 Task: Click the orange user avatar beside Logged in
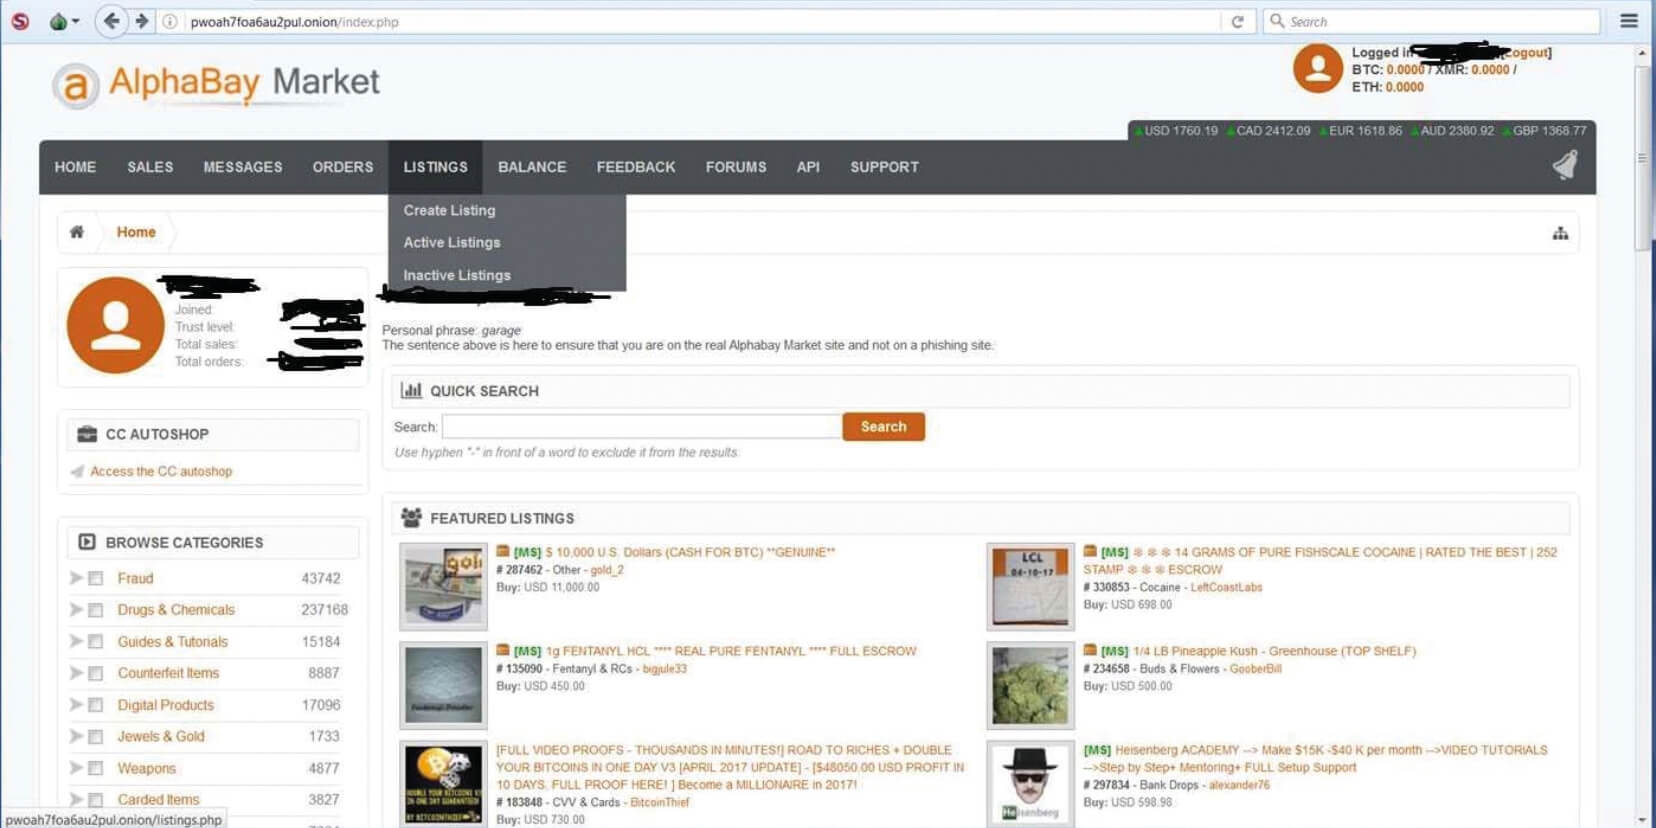tap(1318, 68)
